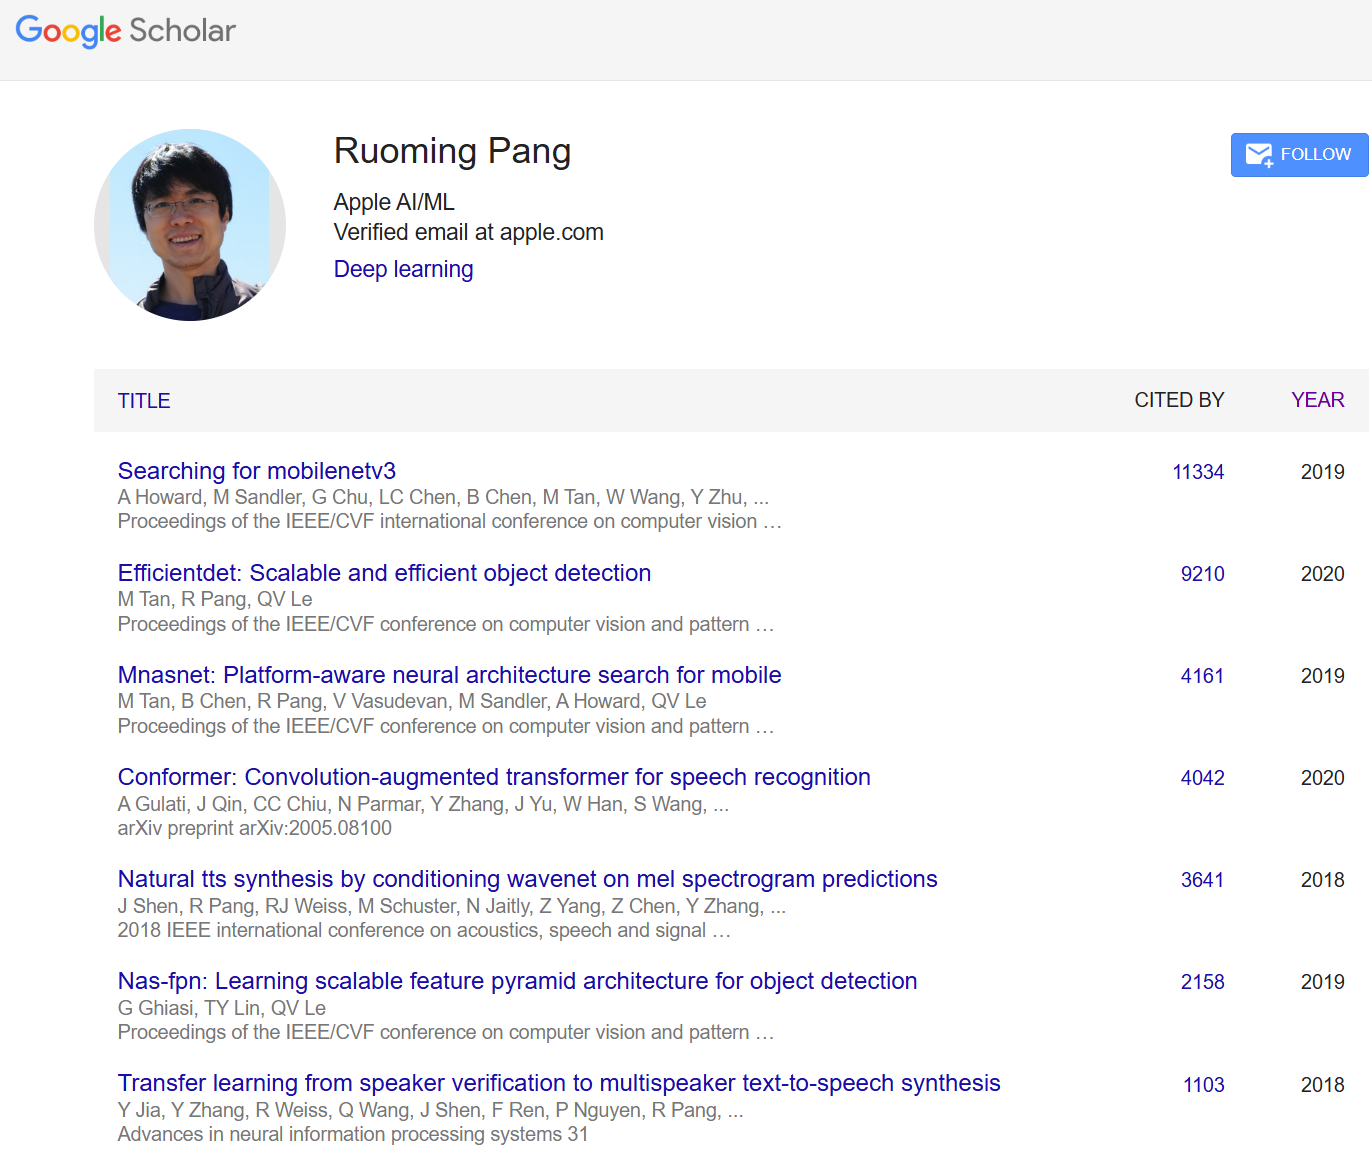Click 'Advances in neural information processing systems 31'
The width and height of the screenshot is (1372, 1149).
click(x=353, y=1134)
